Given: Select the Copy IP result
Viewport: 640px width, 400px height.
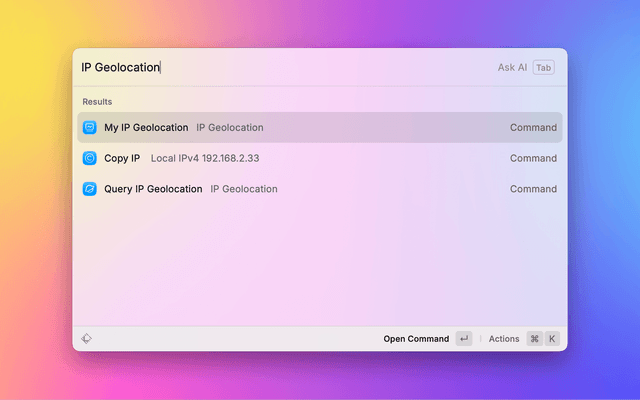Looking at the screenshot, I should [122, 158].
